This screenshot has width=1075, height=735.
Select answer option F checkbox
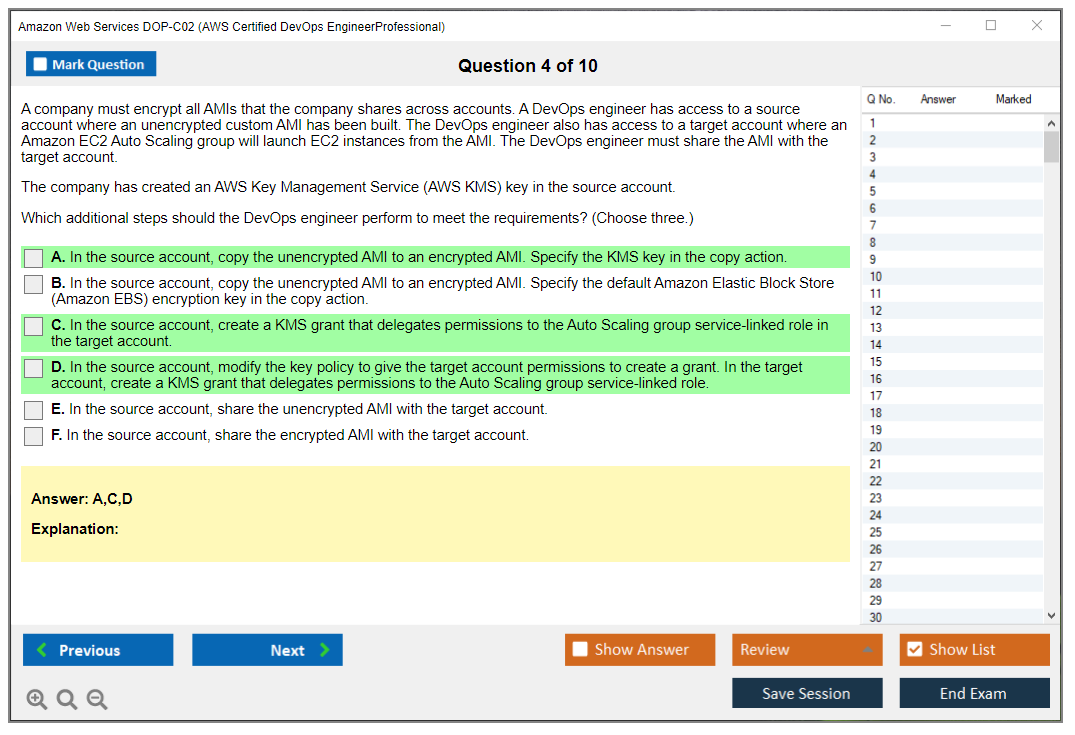[34, 436]
